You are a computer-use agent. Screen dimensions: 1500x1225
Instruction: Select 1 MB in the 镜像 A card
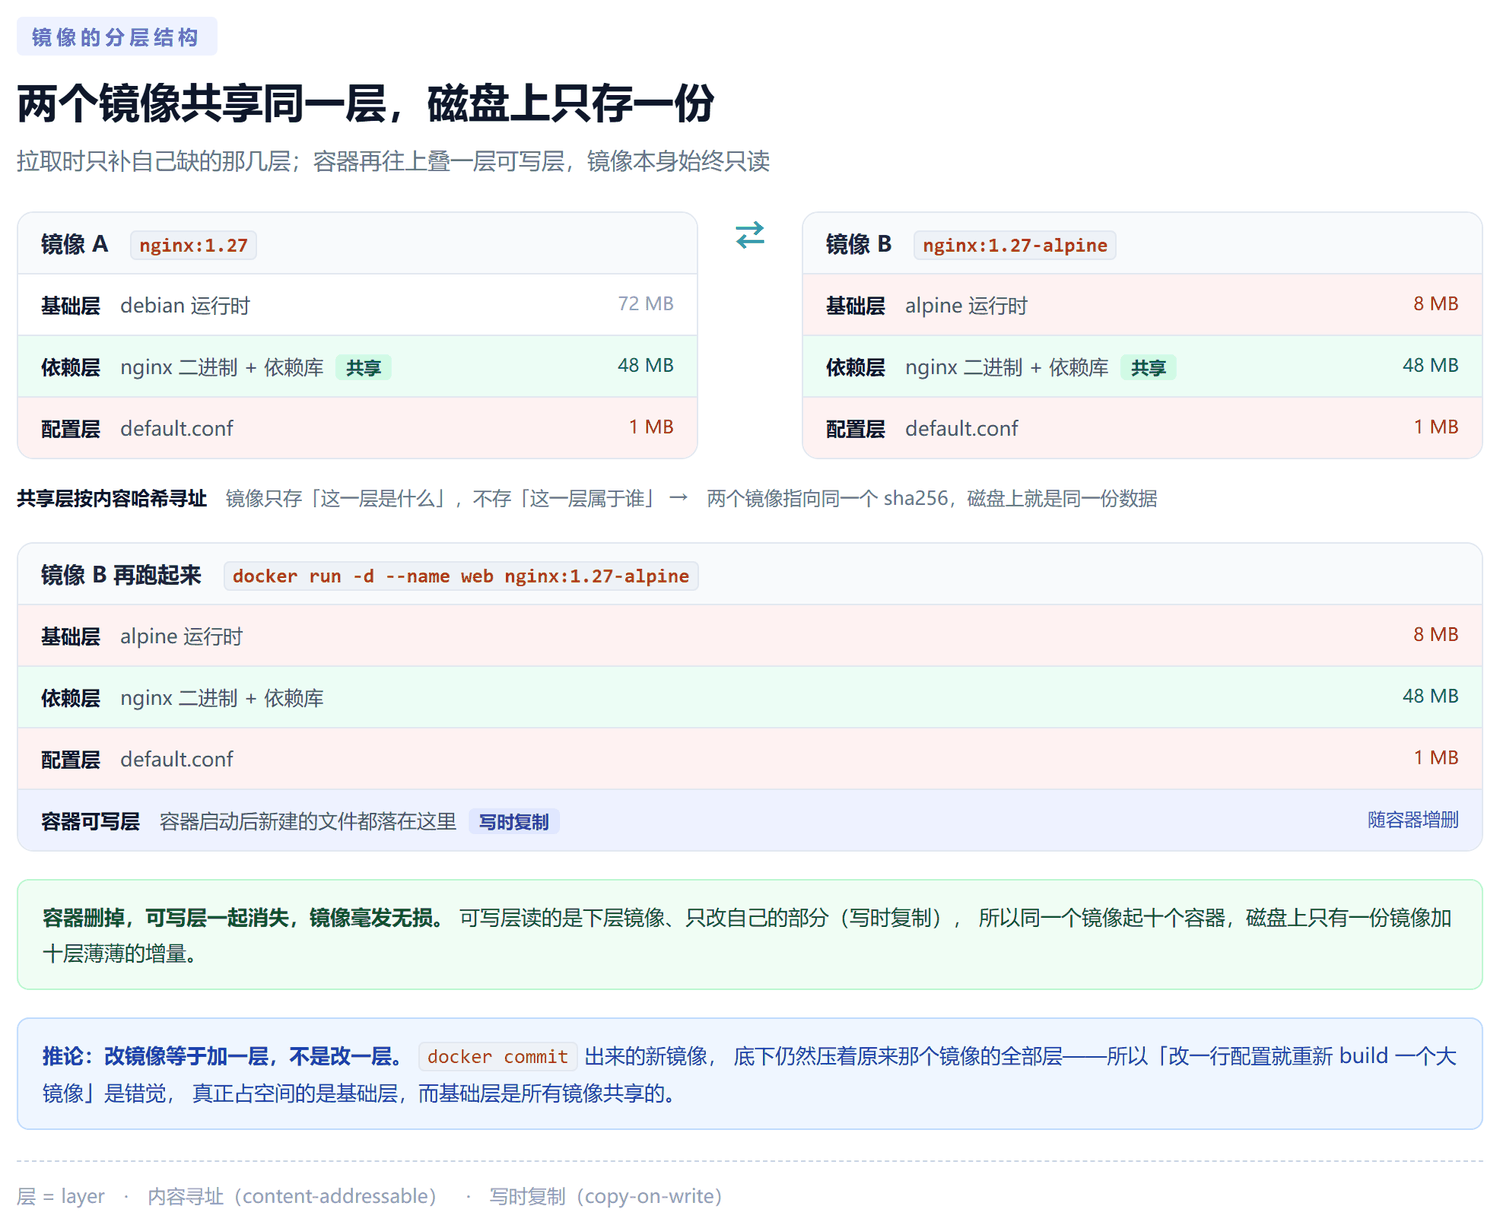651,427
